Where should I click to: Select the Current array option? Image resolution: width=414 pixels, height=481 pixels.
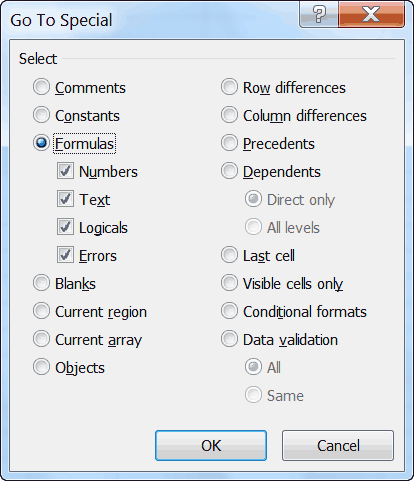pos(41,339)
